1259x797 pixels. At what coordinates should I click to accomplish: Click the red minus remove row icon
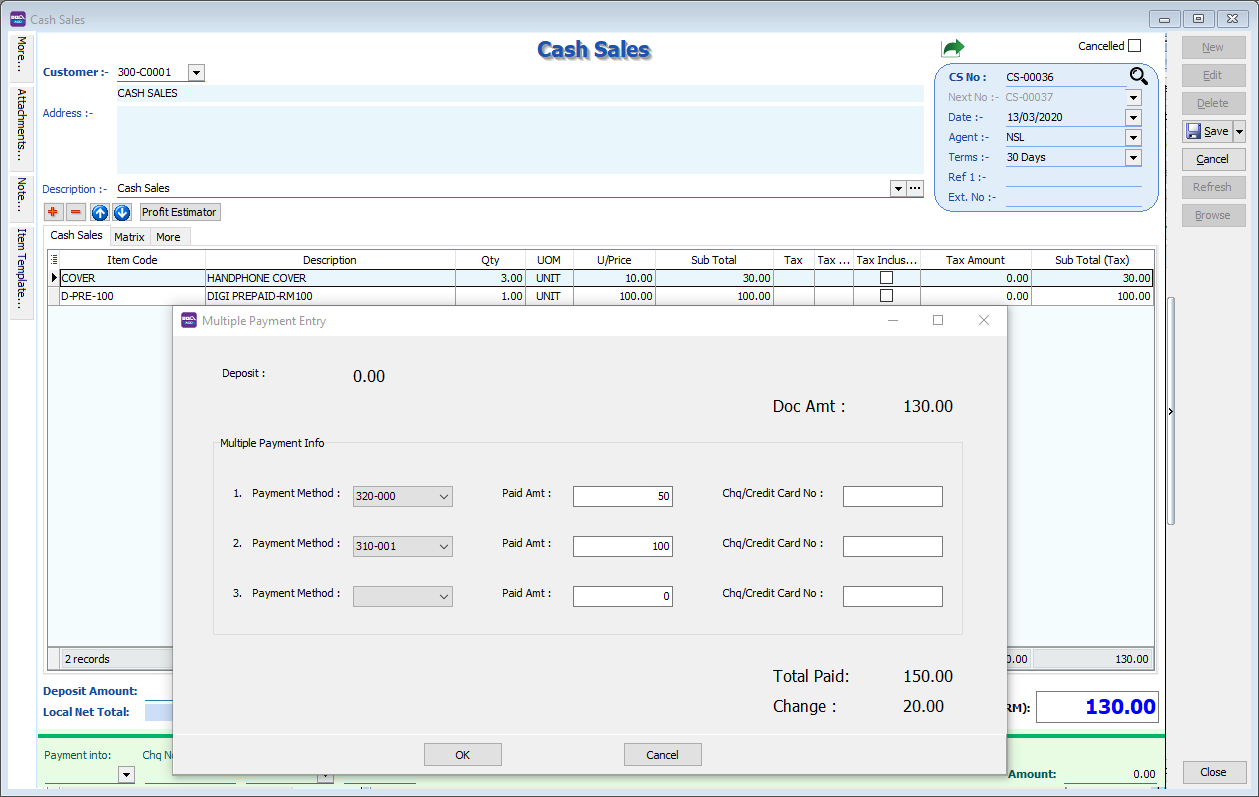[x=75, y=212]
